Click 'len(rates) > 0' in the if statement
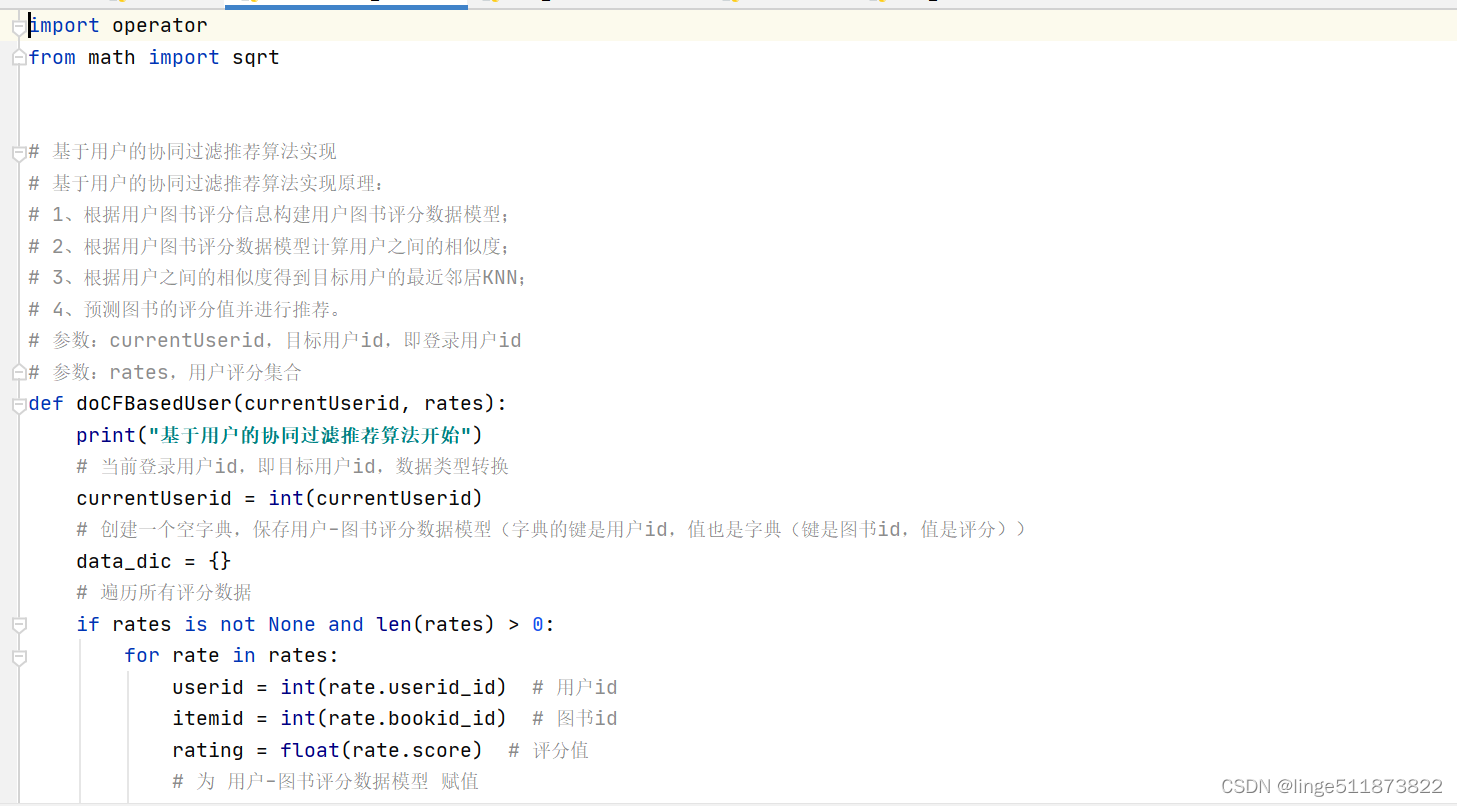Screen dimensions: 1457x806 pos(460,624)
